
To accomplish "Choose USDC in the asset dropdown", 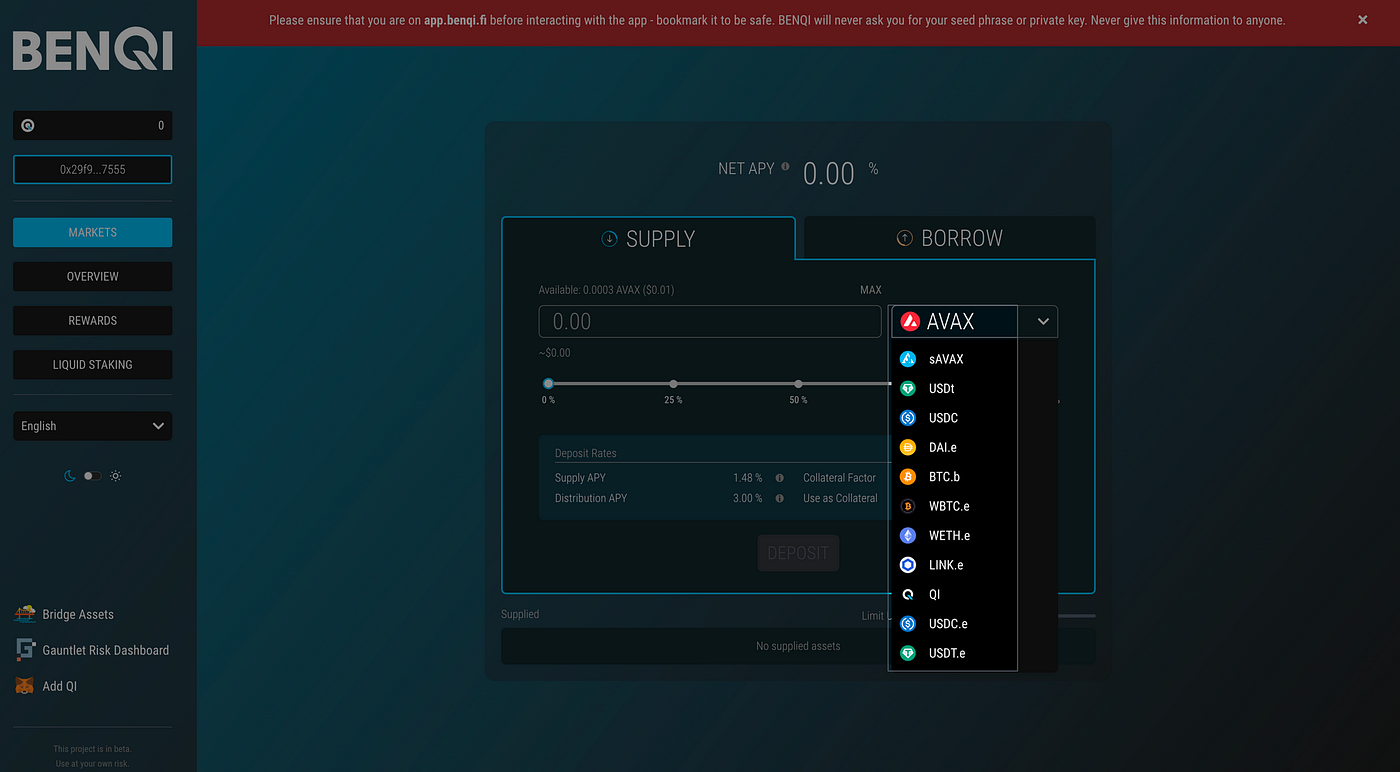I will click(x=953, y=418).
